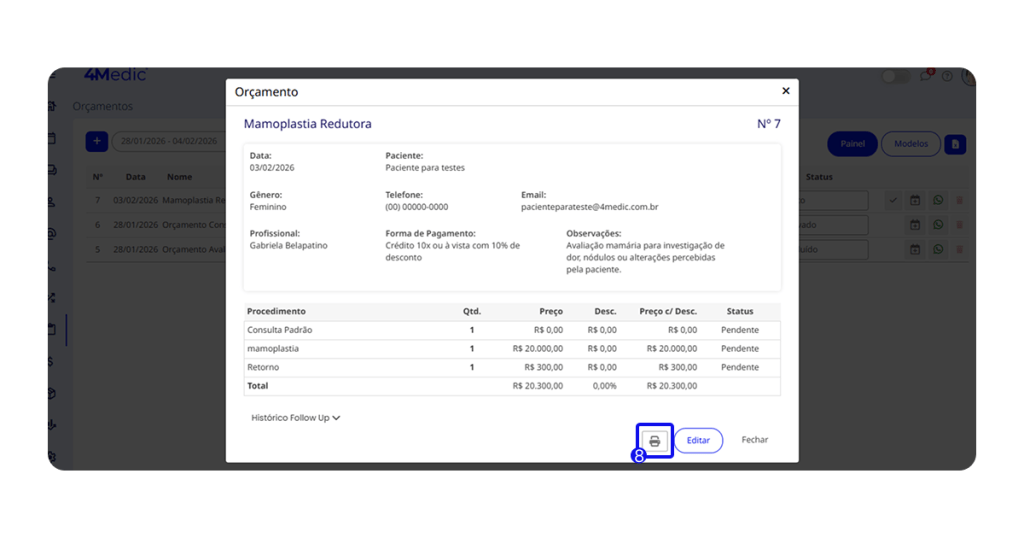Image resolution: width=1024 pixels, height=538 pixels.
Task: Click the blue document export icon
Action: 955,144
